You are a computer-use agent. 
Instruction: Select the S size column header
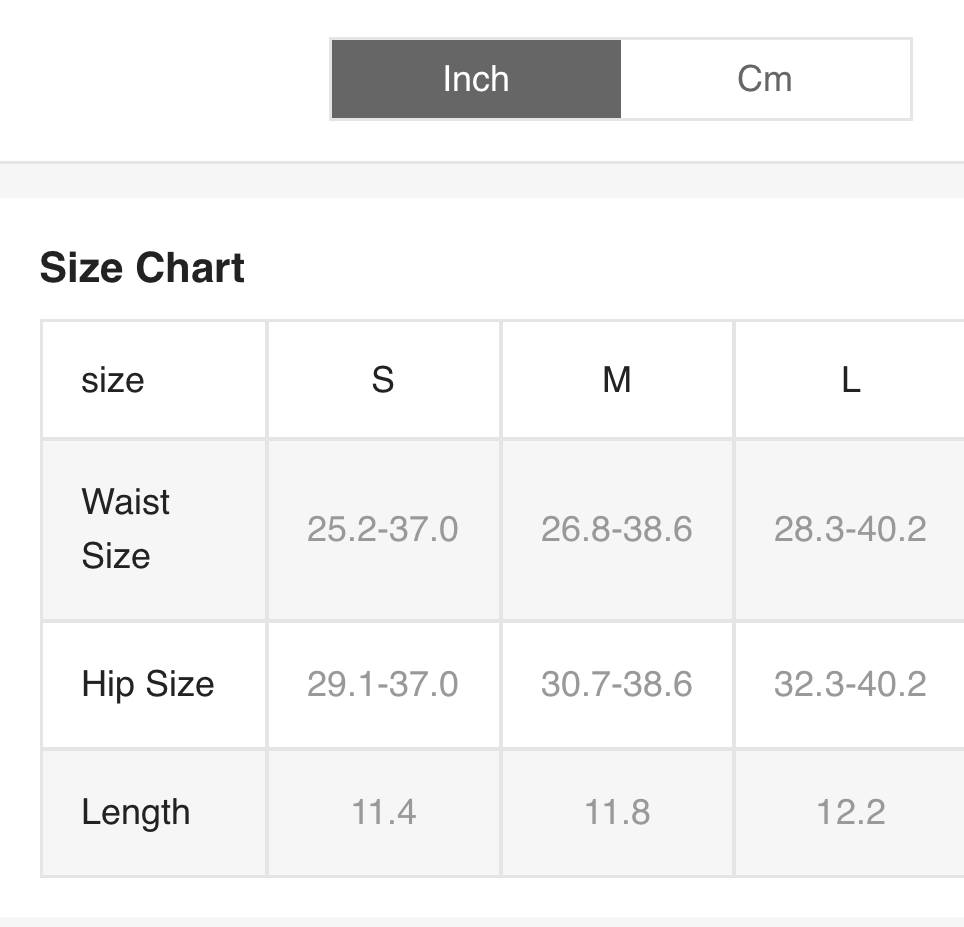(383, 380)
